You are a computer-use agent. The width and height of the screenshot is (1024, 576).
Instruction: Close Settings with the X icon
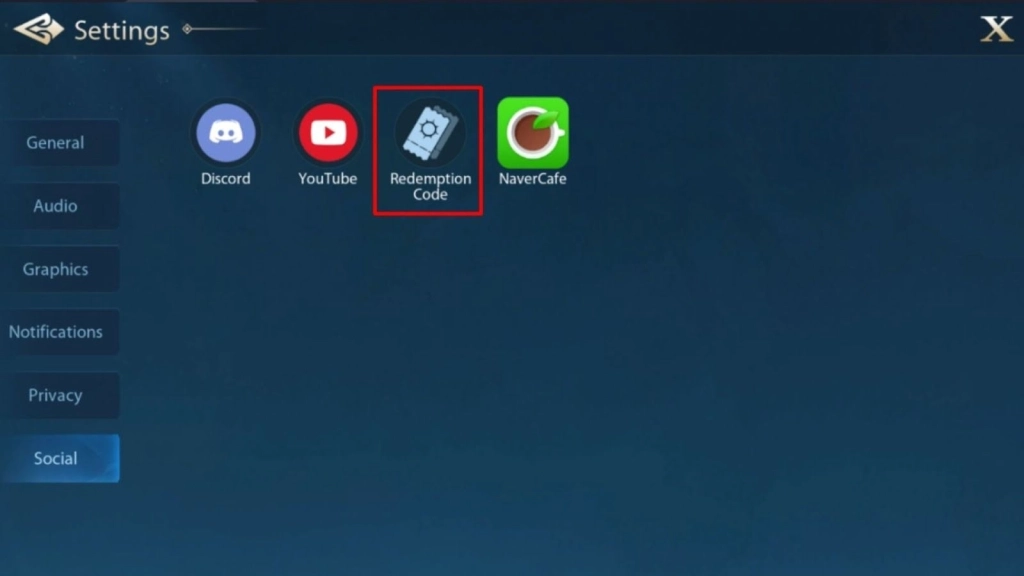point(996,29)
